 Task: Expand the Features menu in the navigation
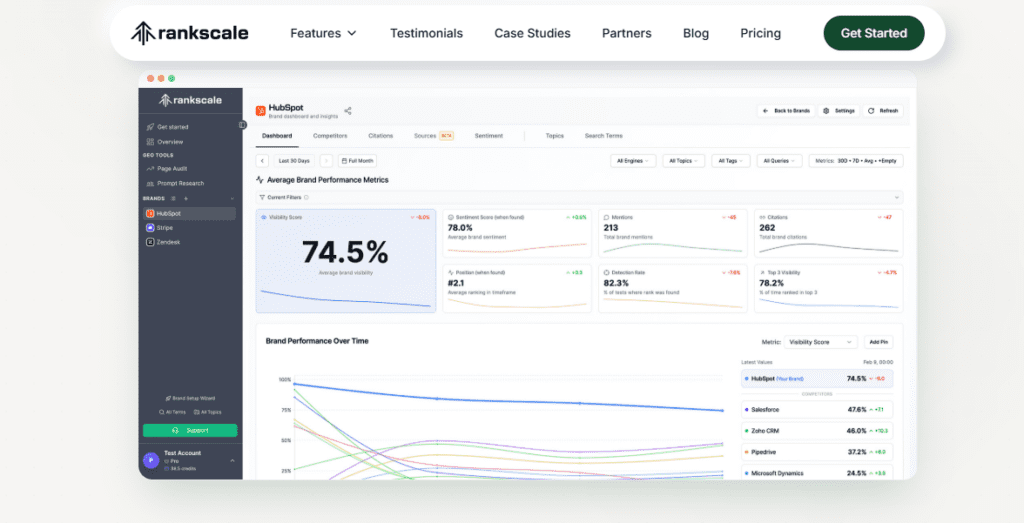(323, 33)
